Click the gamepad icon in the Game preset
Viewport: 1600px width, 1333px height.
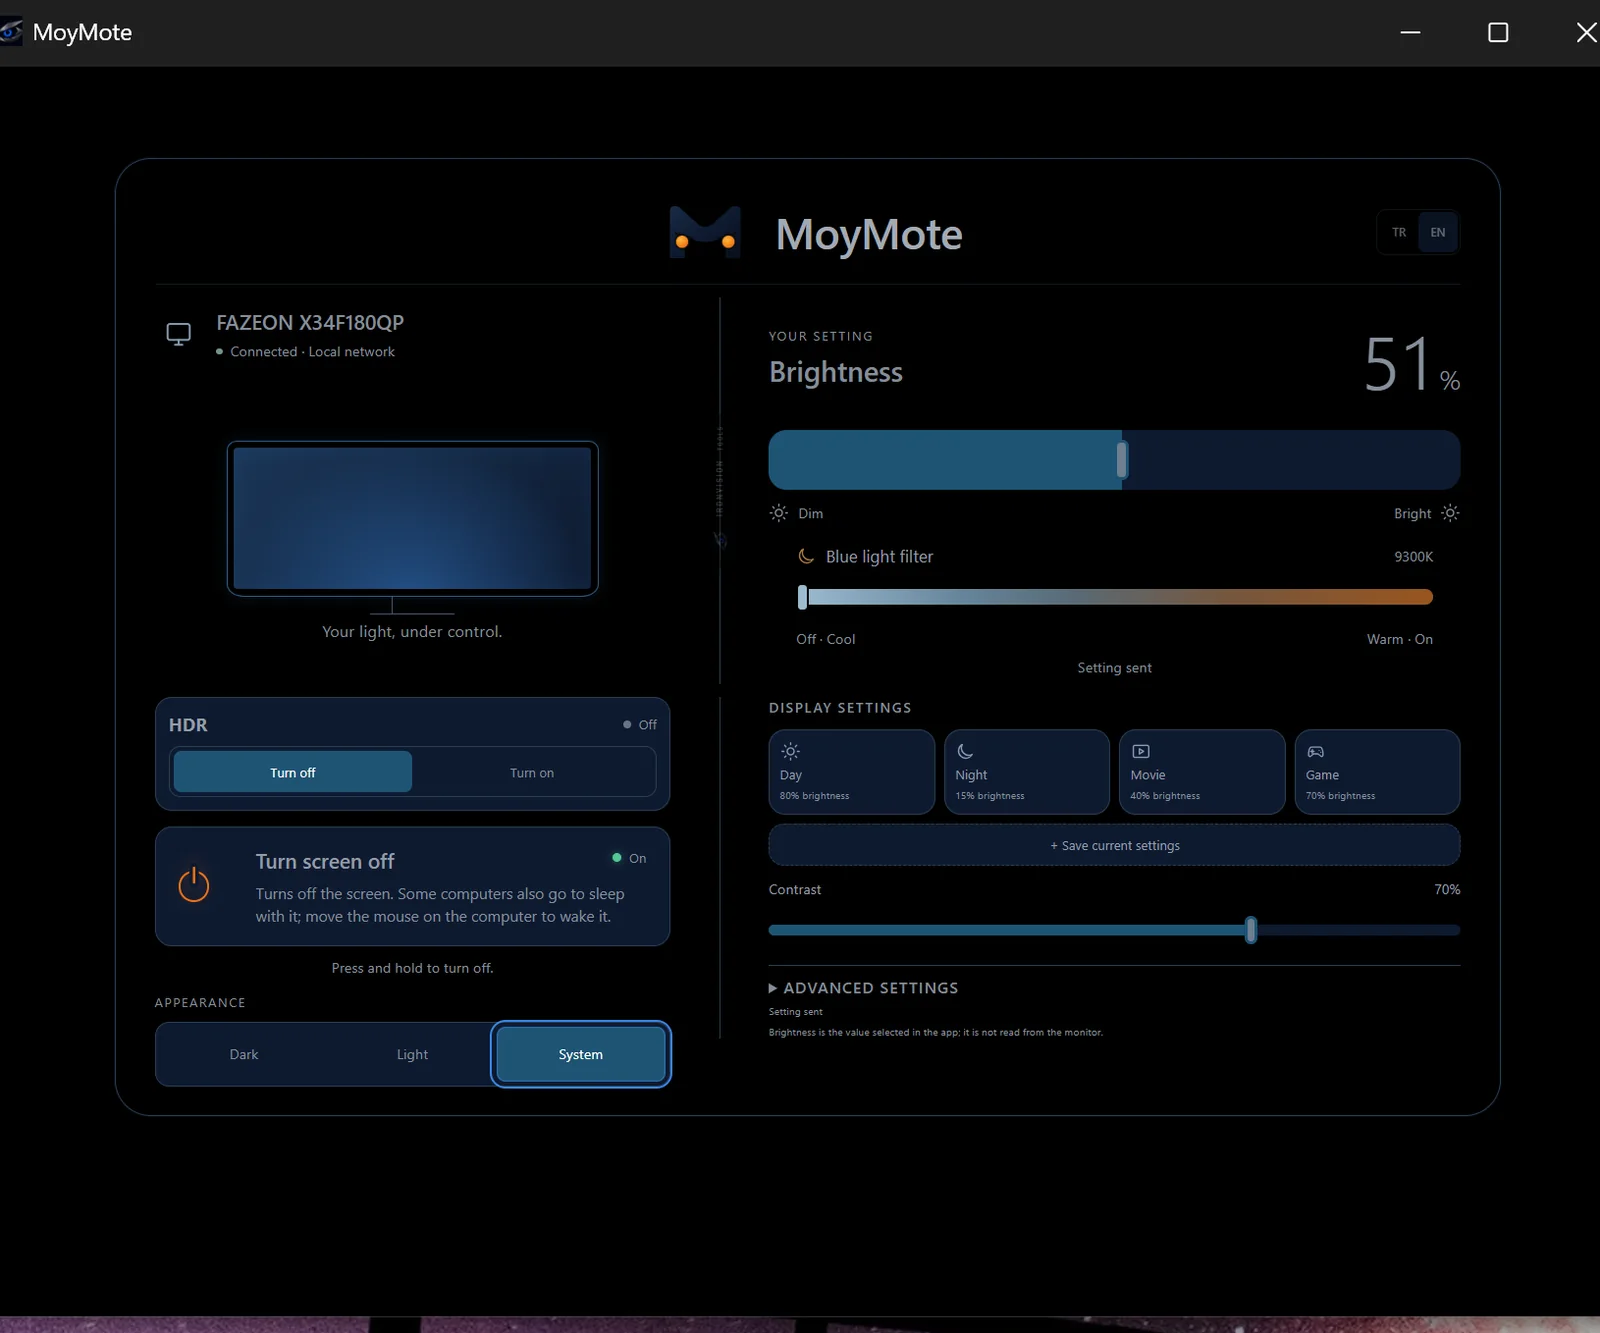1316,751
